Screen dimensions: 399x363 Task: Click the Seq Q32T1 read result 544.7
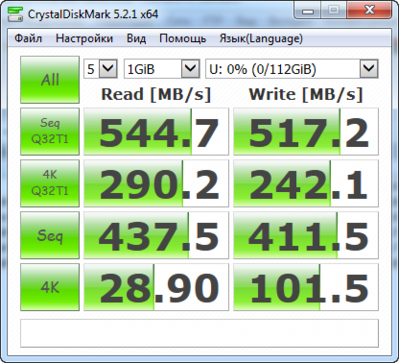(x=156, y=131)
